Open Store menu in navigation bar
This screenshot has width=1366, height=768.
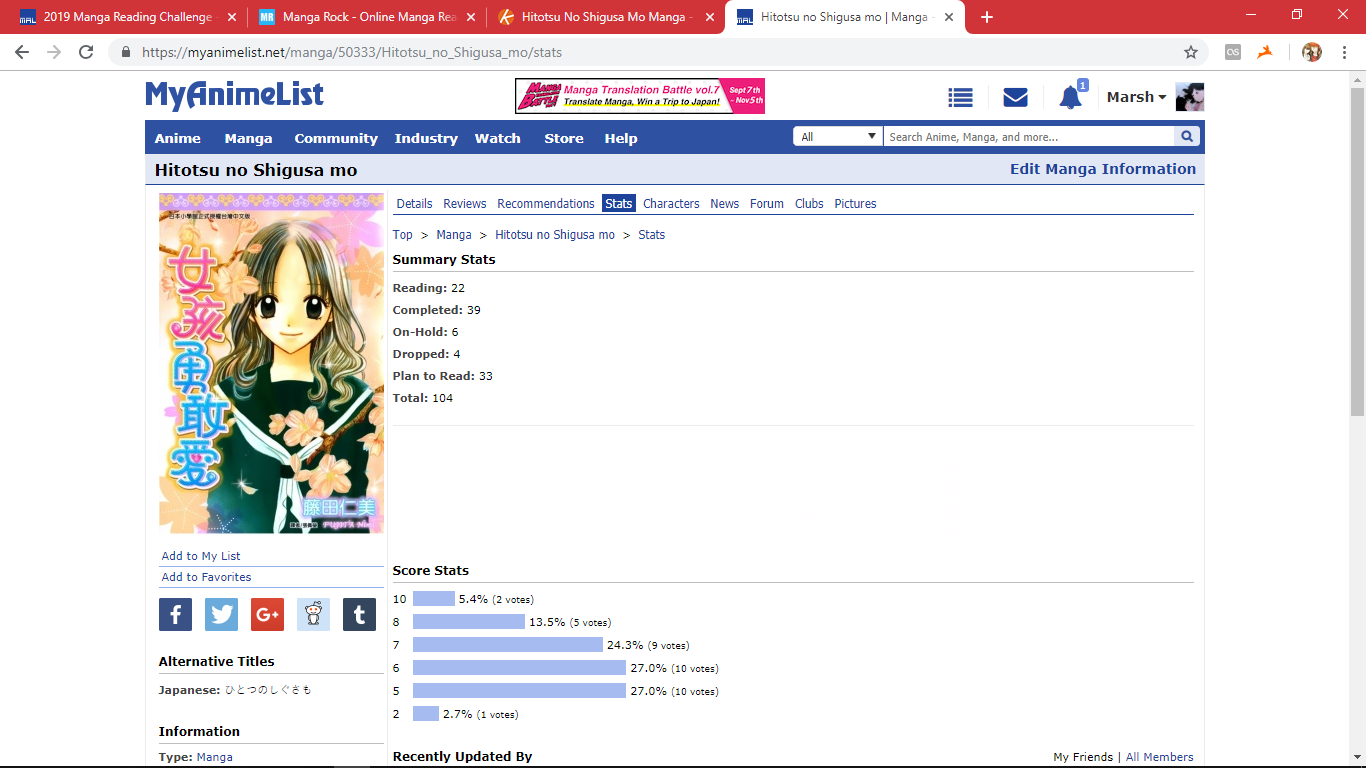[x=564, y=138]
